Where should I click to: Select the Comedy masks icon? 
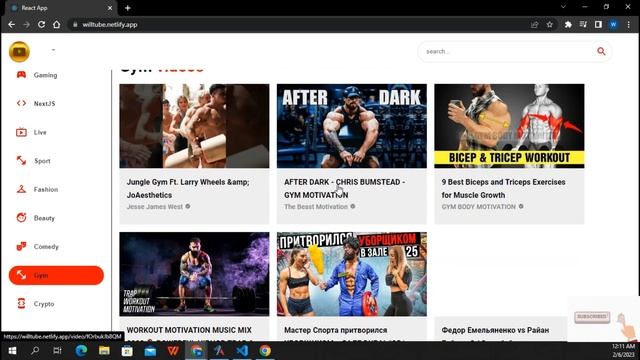(x=21, y=246)
